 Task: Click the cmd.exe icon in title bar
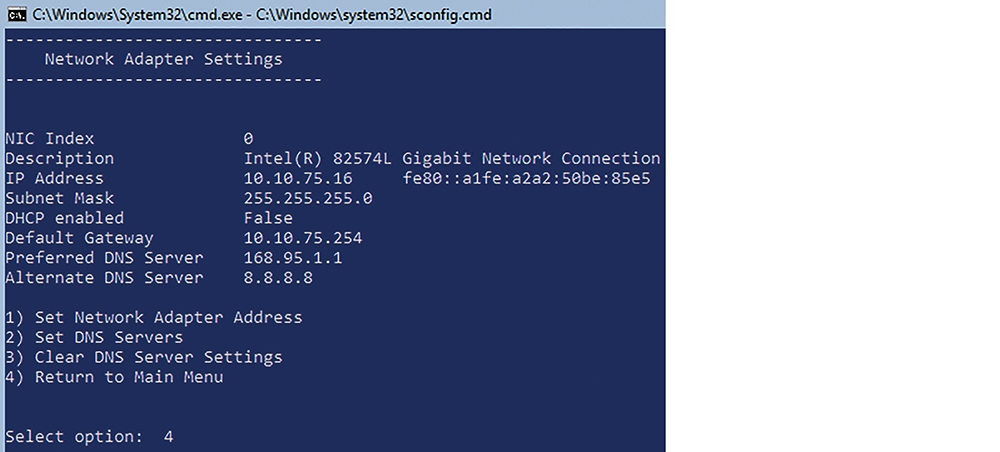pos(17,14)
